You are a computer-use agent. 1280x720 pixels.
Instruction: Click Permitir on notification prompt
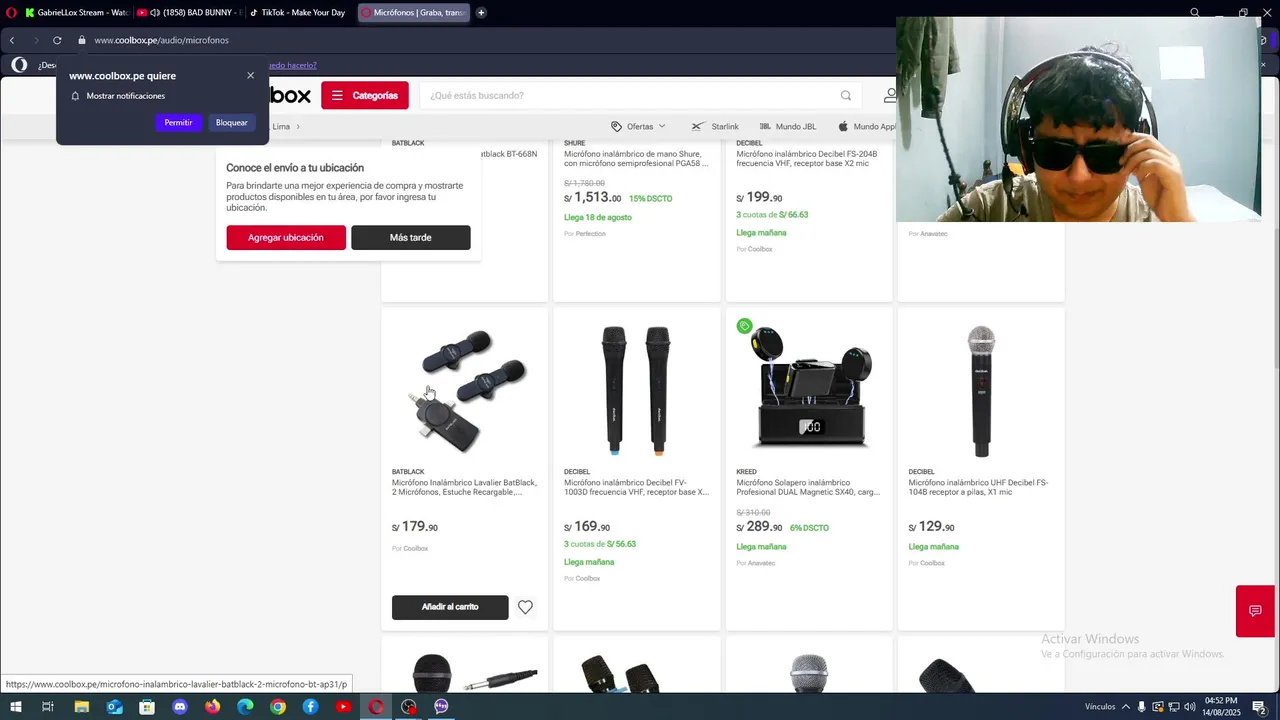(x=178, y=122)
